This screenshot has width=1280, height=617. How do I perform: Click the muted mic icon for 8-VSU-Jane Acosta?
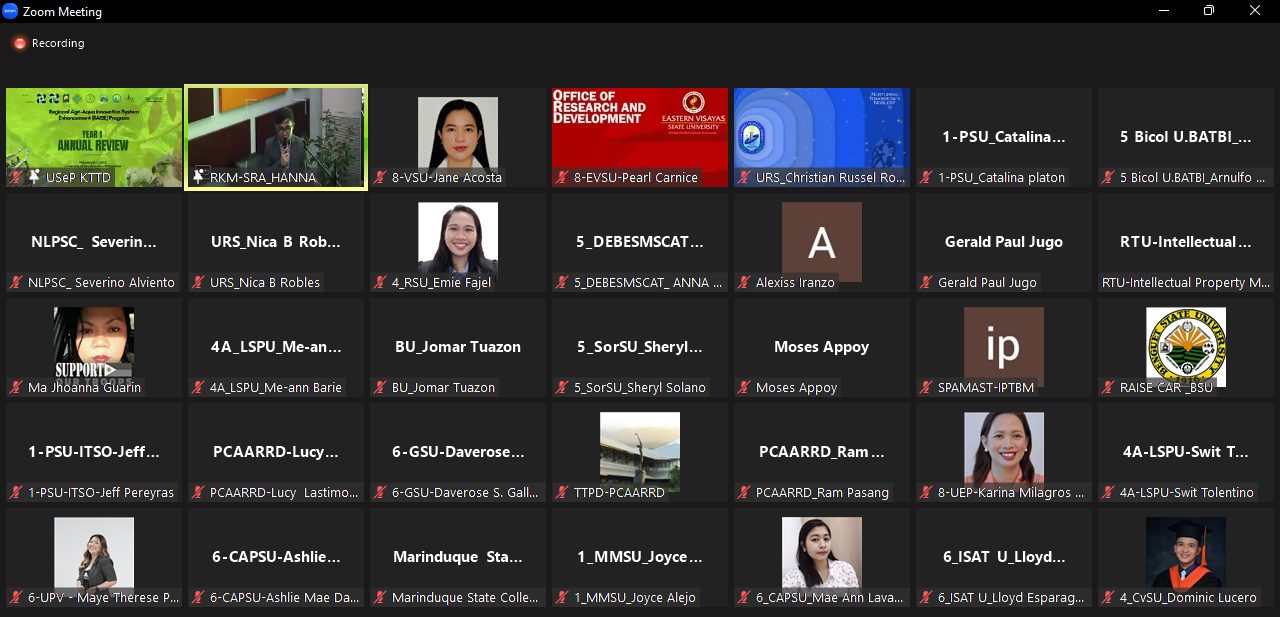tap(381, 178)
